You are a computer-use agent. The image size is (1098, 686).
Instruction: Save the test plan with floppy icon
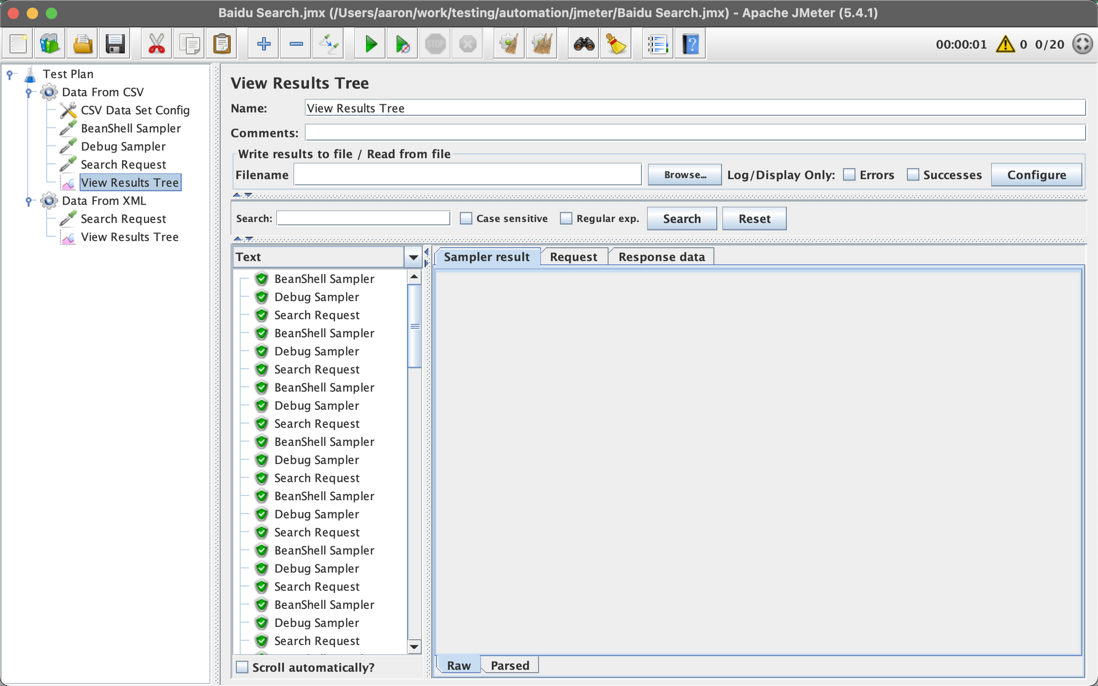(115, 44)
